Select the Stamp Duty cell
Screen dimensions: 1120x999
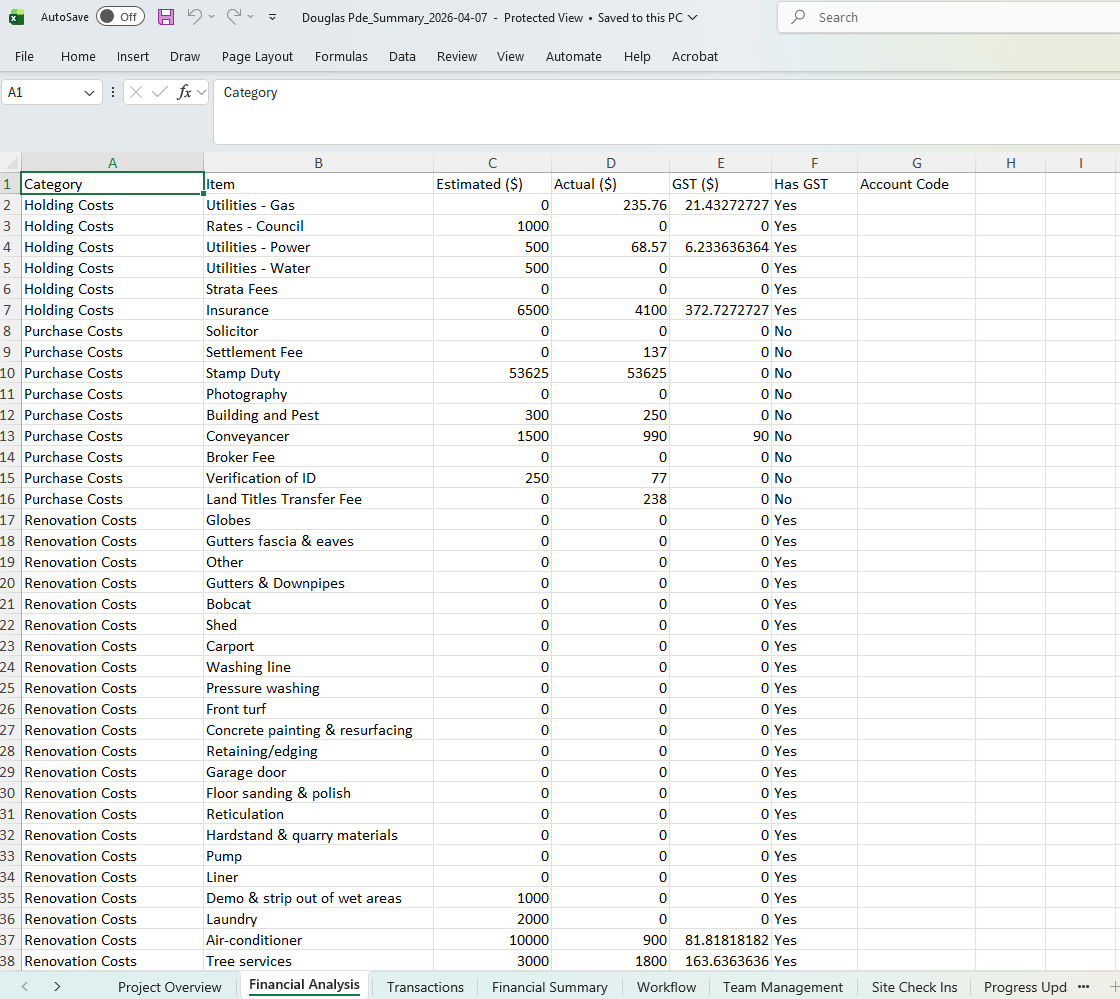pyautogui.click(x=319, y=373)
